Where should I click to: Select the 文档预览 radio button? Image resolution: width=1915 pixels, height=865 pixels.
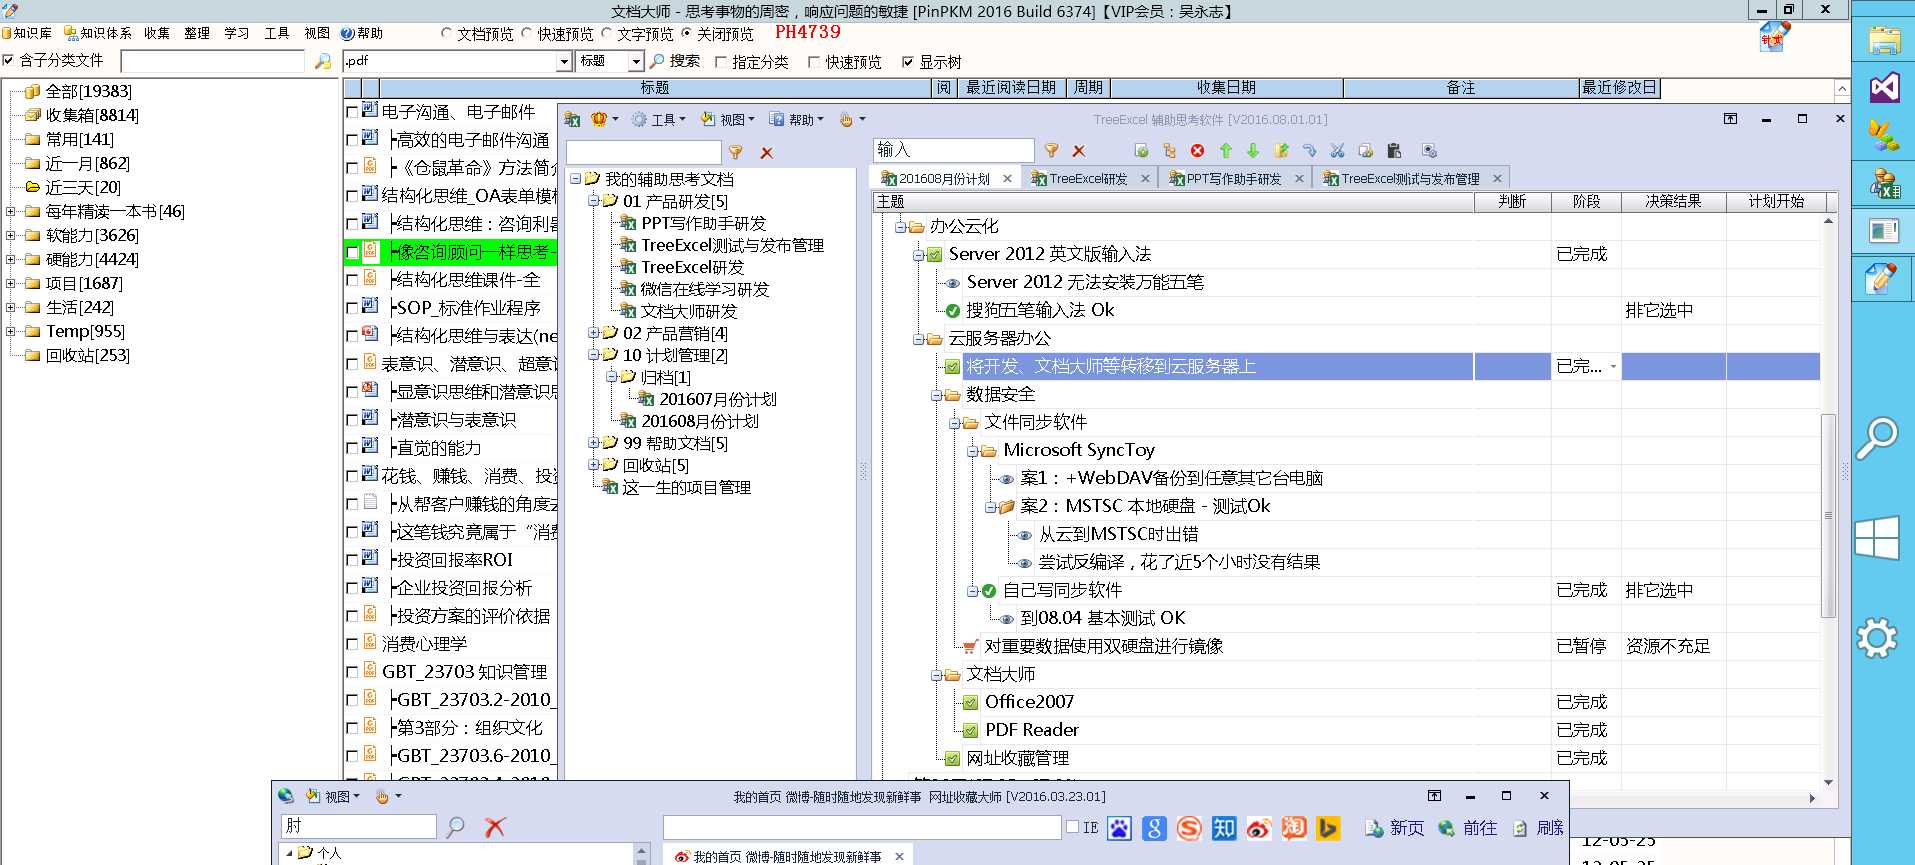(447, 33)
